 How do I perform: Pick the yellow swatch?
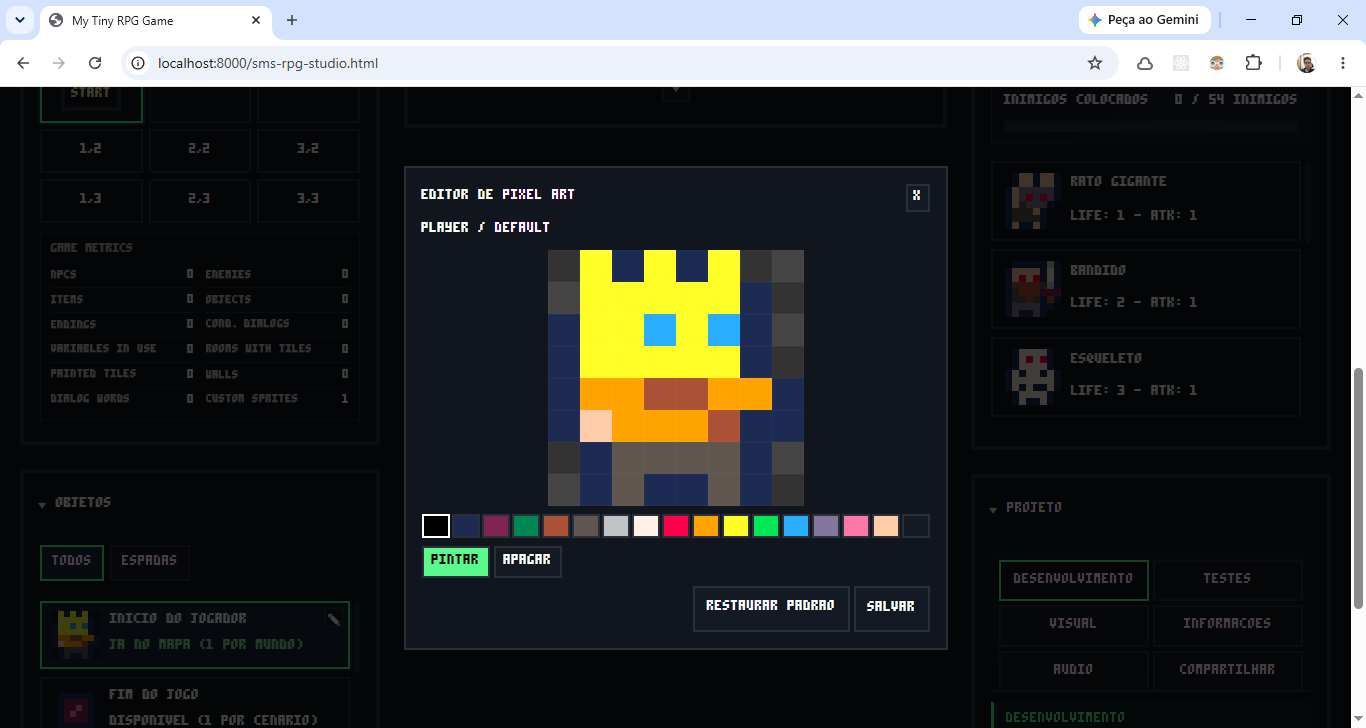click(736, 526)
